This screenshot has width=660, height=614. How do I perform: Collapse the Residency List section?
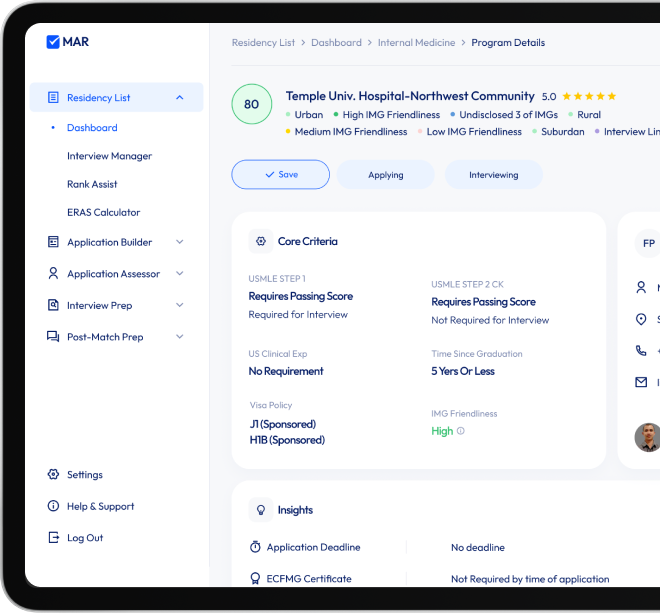pyautogui.click(x=180, y=98)
